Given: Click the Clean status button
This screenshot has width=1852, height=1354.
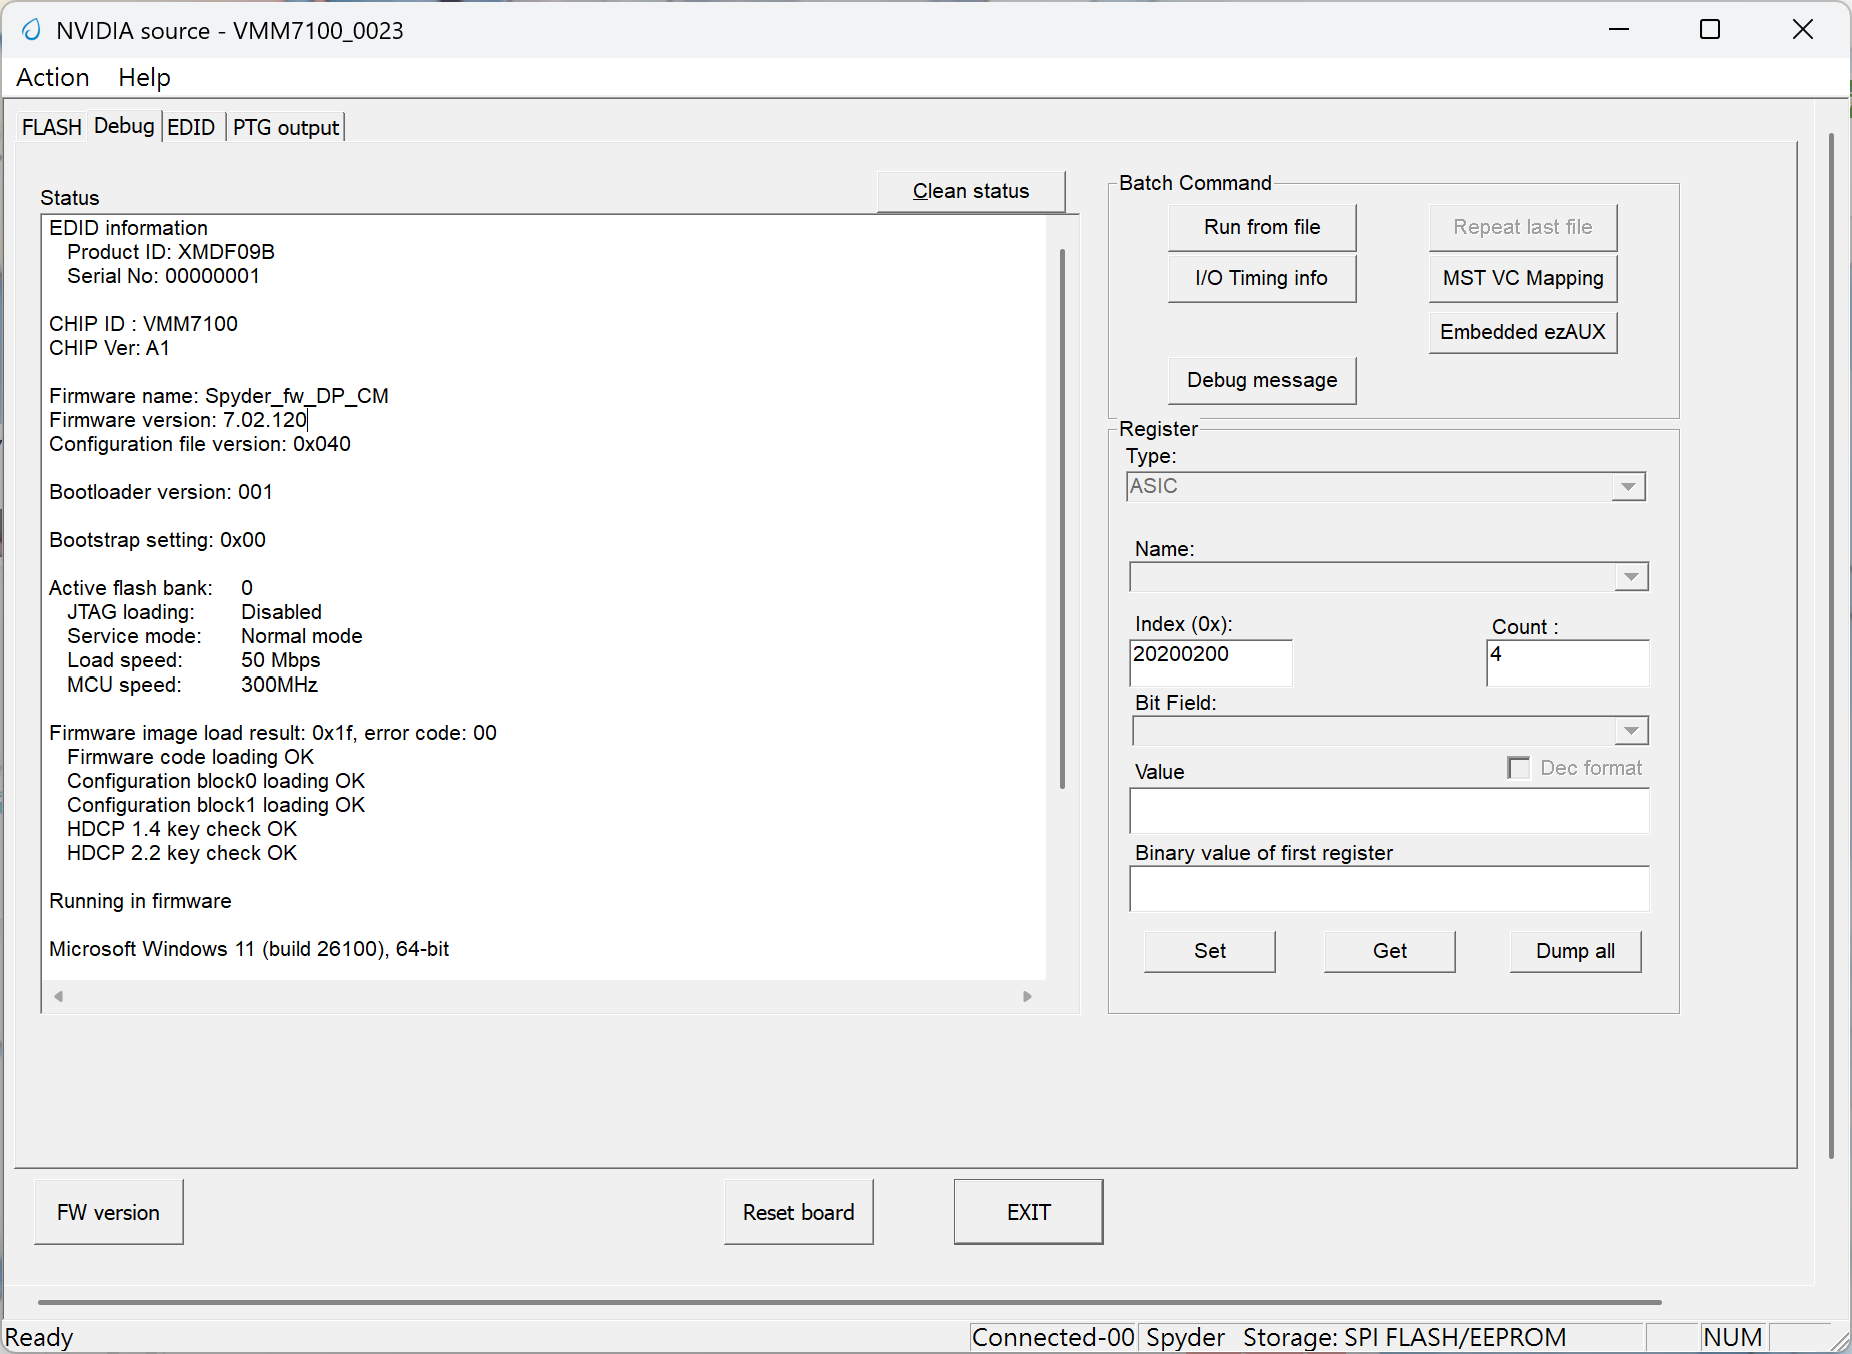Looking at the screenshot, I should click(x=971, y=191).
